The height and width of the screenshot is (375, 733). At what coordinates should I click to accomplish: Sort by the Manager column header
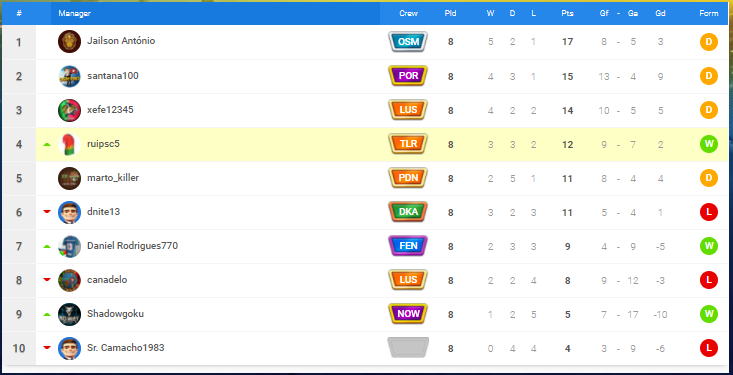click(x=74, y=14)
